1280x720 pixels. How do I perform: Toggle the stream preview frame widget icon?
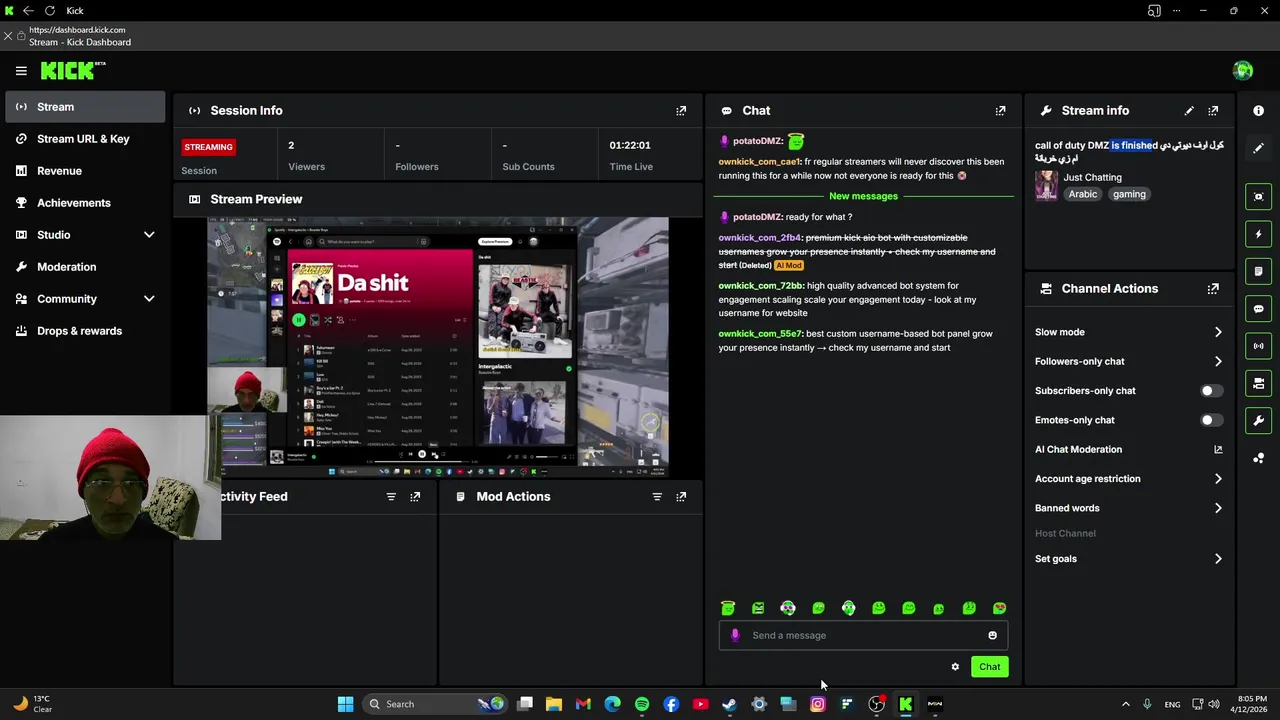[x=1259, y=197]
